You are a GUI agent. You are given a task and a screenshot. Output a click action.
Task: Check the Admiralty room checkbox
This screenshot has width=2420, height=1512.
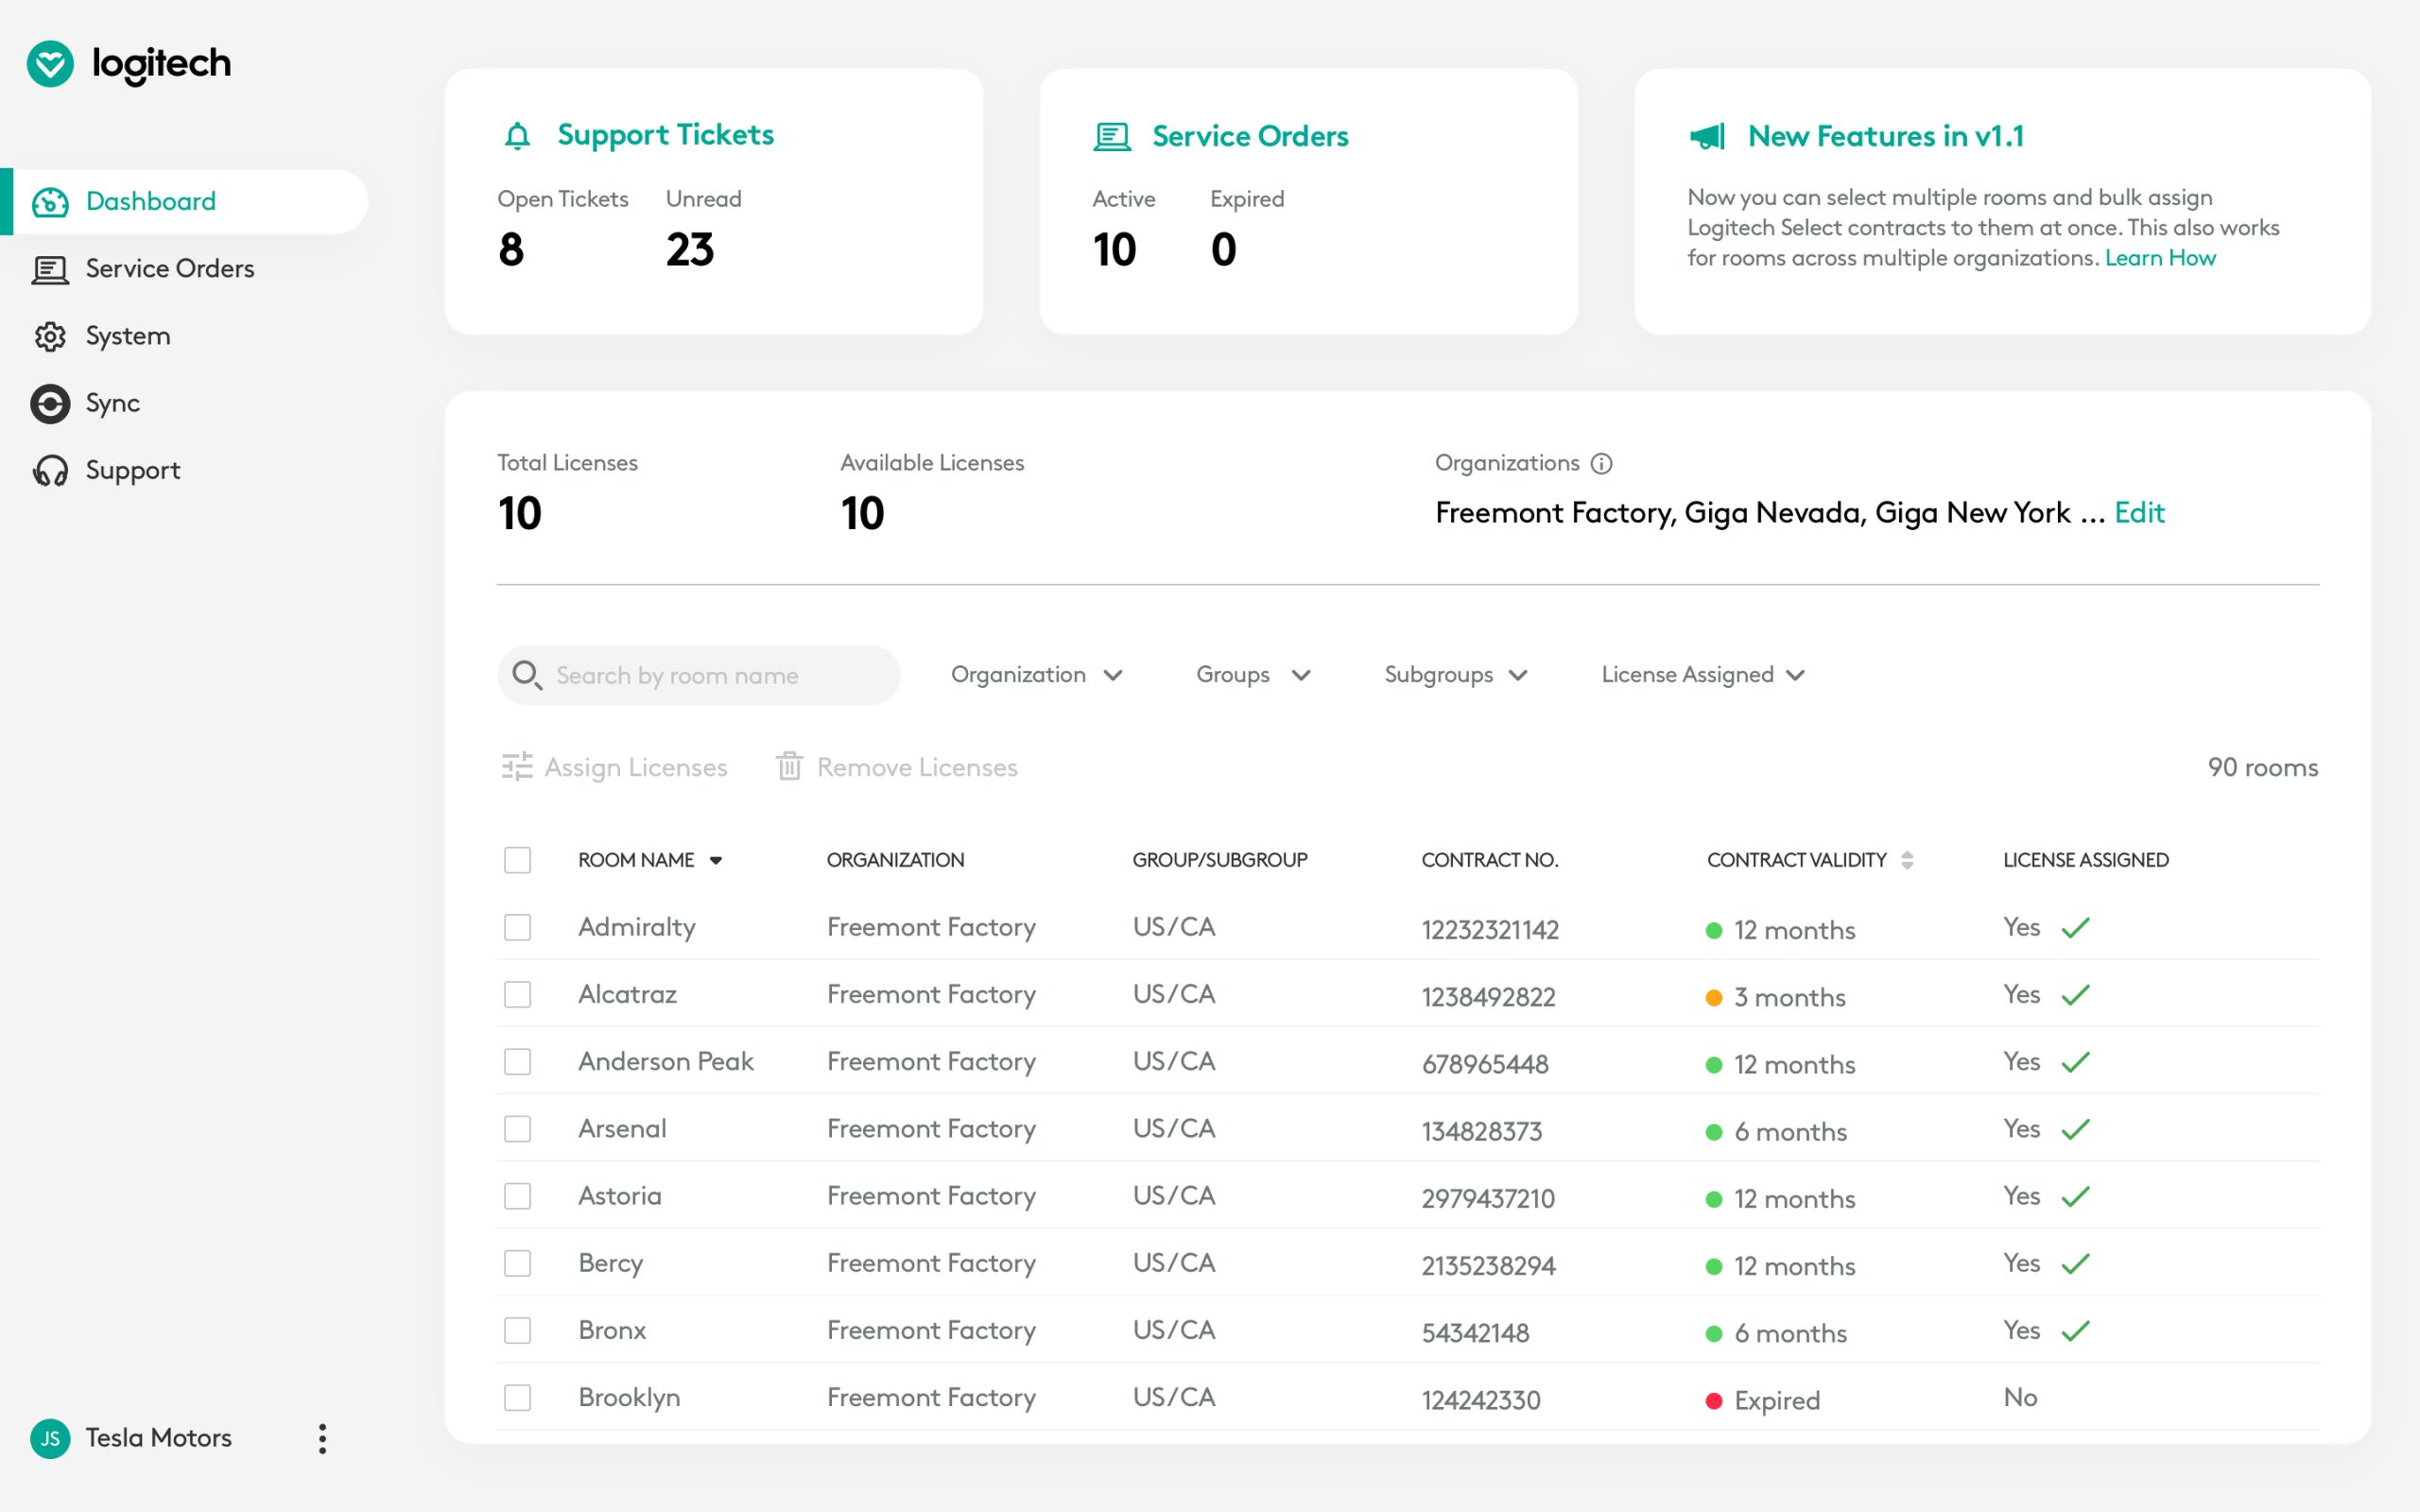click(x=517, y=927)
